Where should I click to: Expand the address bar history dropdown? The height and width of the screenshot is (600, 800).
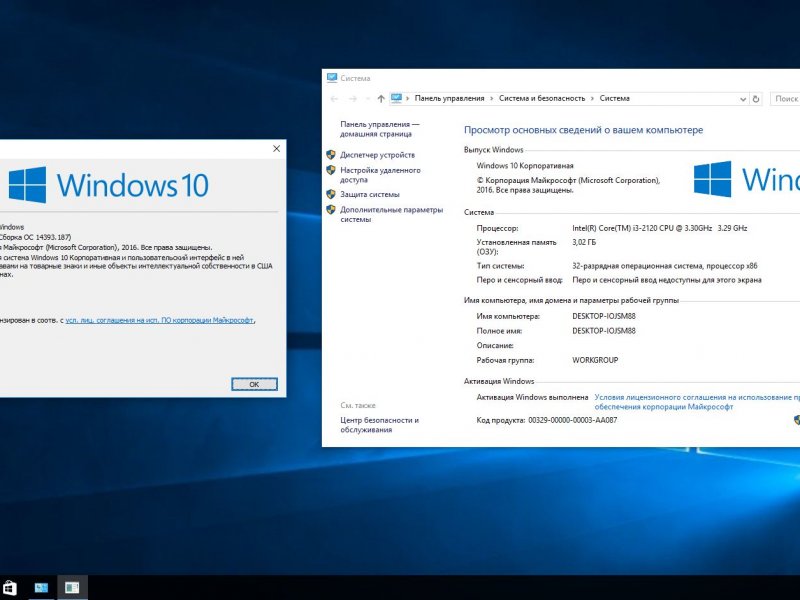(743, 99)
